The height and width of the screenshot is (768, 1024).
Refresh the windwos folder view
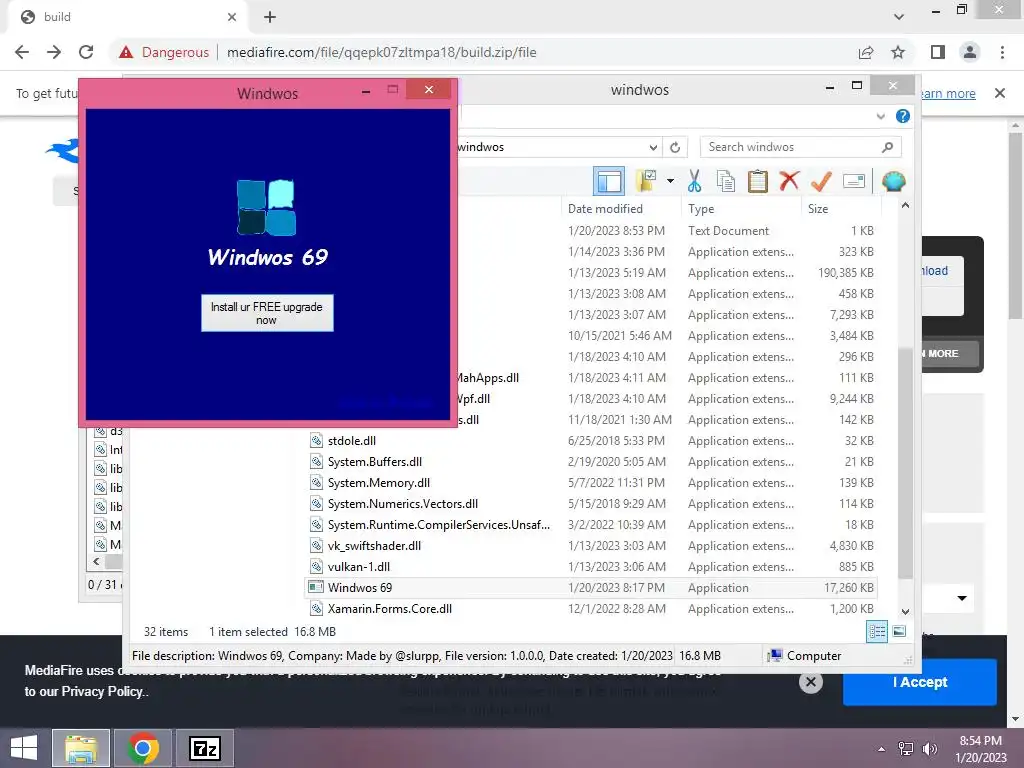675,147
